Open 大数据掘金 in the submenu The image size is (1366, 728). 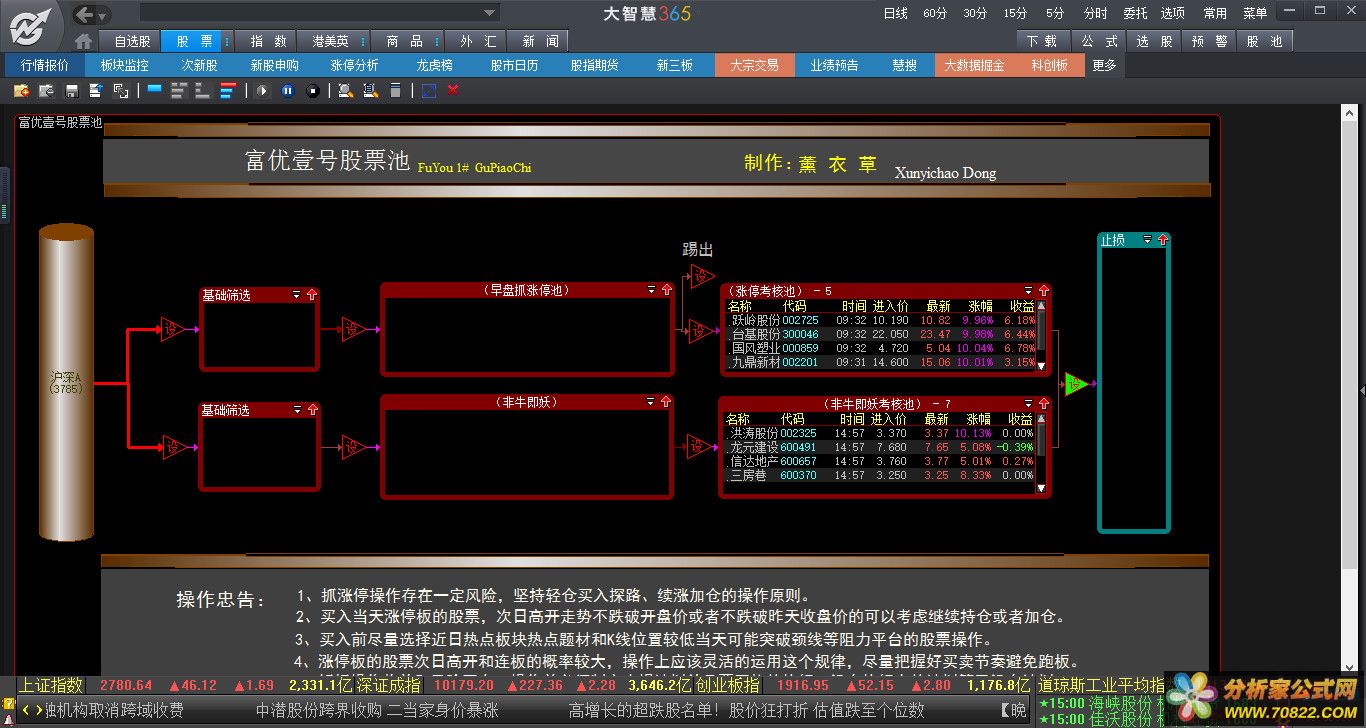975,65
